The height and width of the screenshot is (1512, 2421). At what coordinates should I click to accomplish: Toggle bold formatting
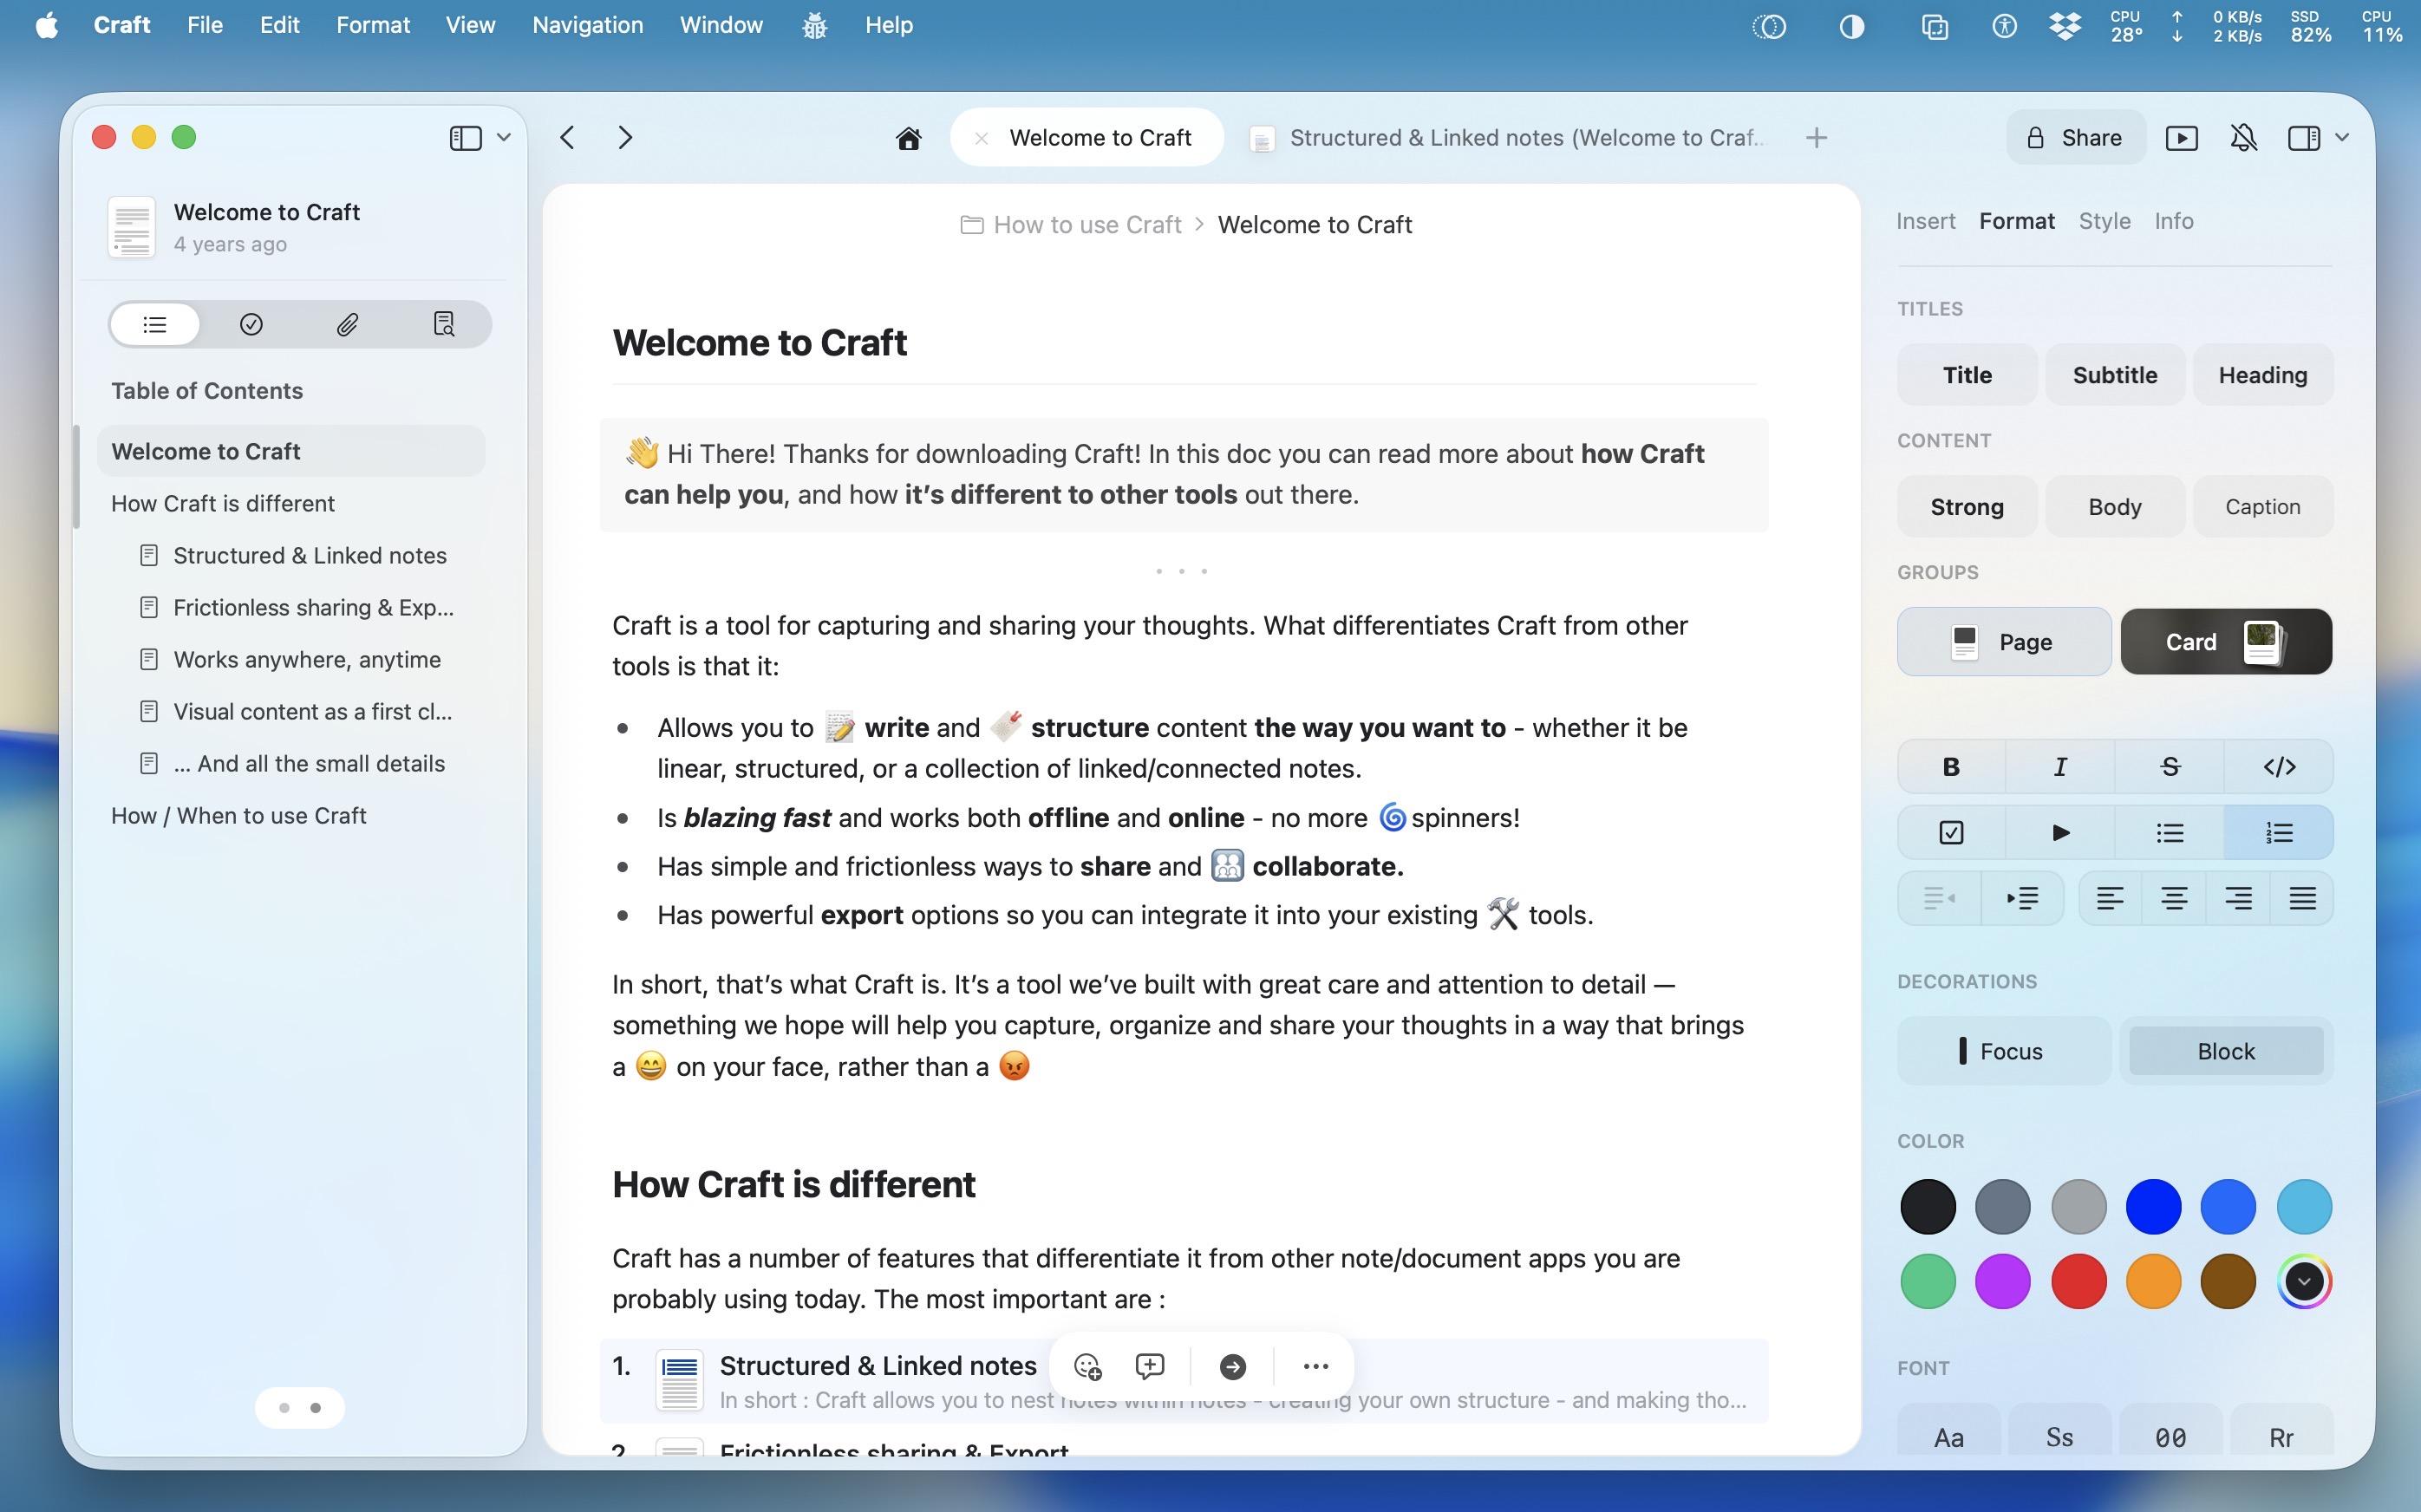(x=1951, y=767)
